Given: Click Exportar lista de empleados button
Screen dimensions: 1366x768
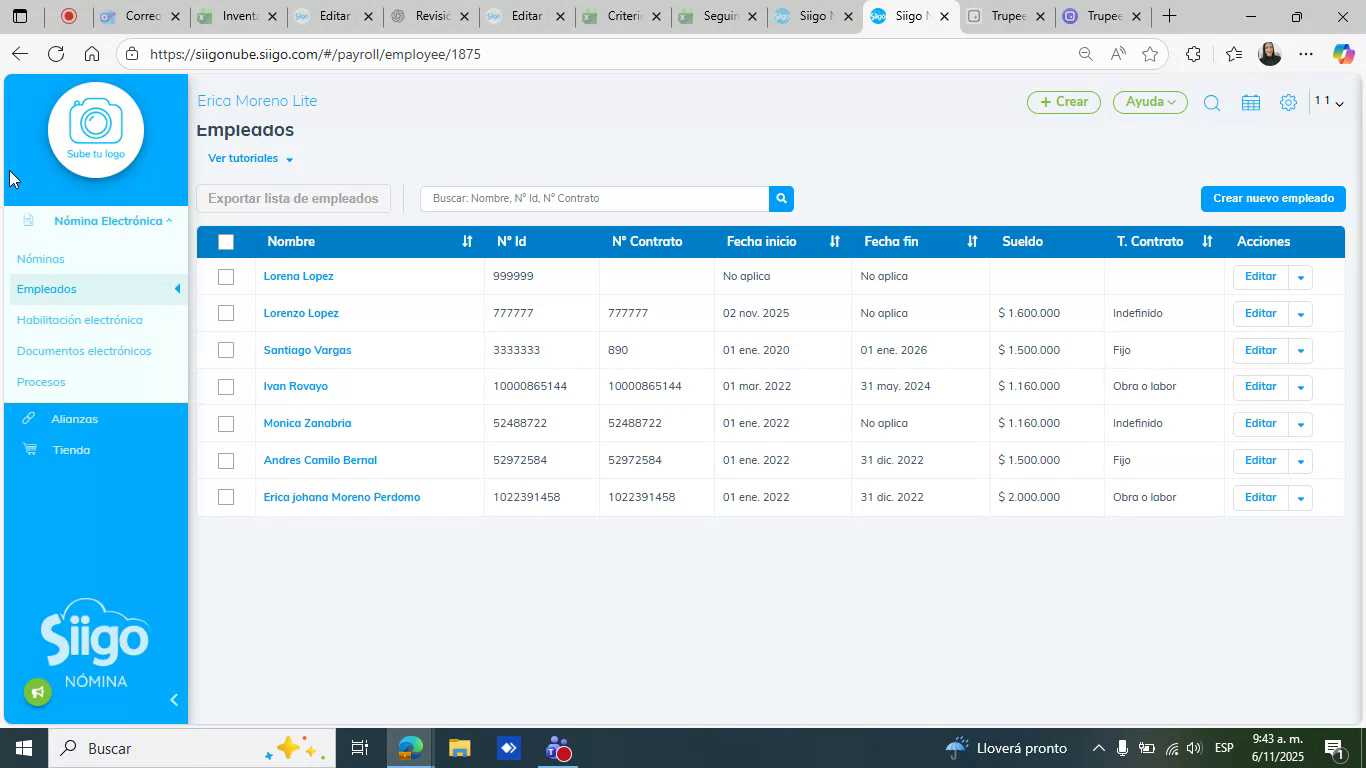Looking at the screenshot, I should [x=293, y=198].
